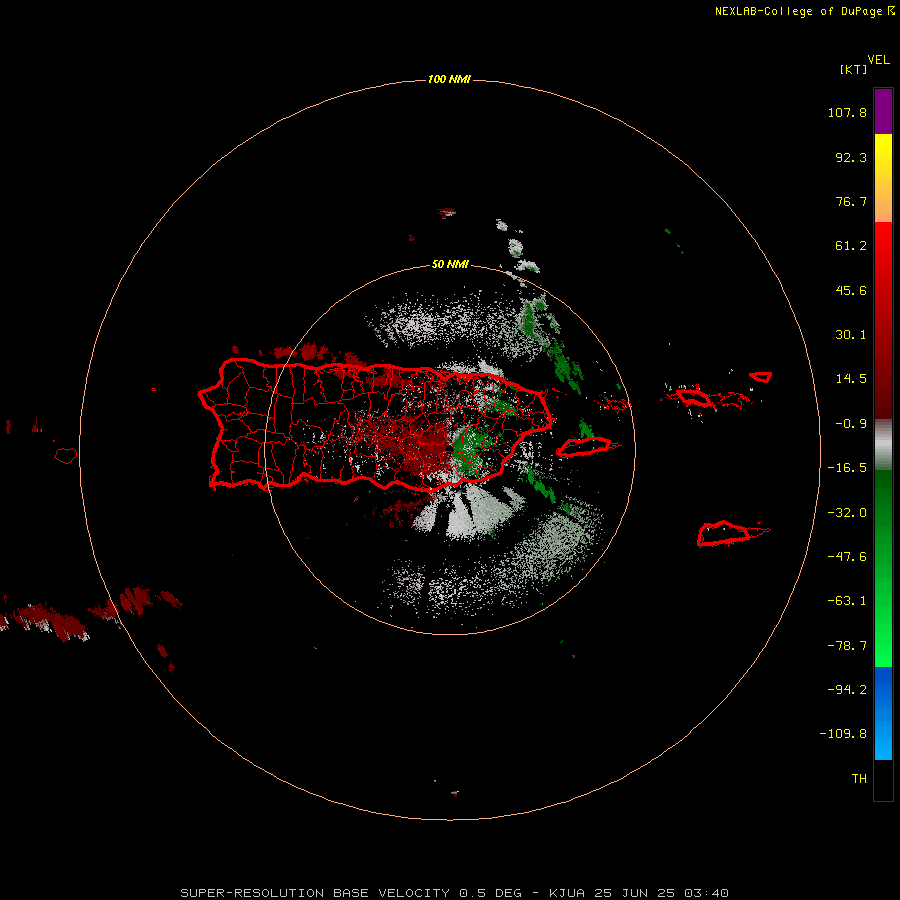
Task: Pick the black TH segment of the color bar
Action: [x=883, y=780]
